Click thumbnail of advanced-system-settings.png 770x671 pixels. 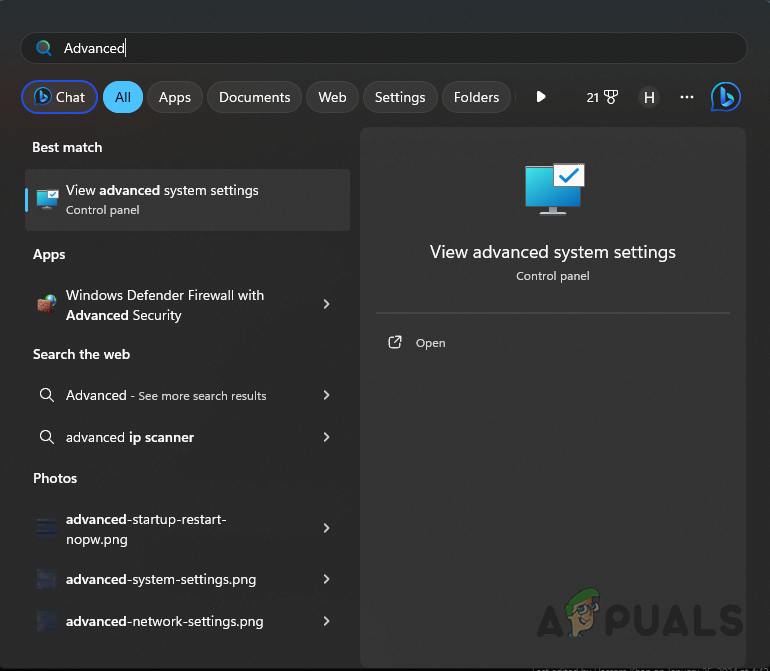[47, 579]
